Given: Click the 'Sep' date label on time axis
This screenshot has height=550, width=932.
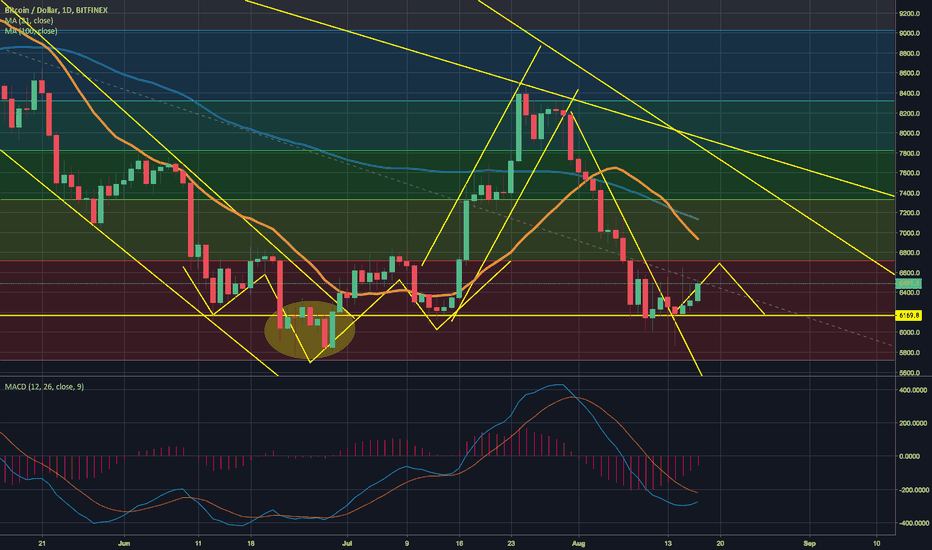Looking at the screenshot, I should (x=810, y=543).
